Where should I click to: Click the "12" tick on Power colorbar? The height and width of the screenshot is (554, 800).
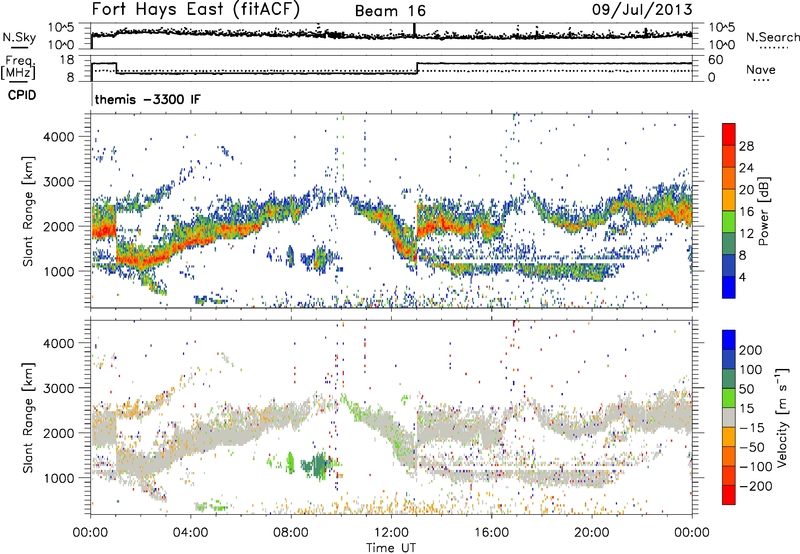coord(746,234)
